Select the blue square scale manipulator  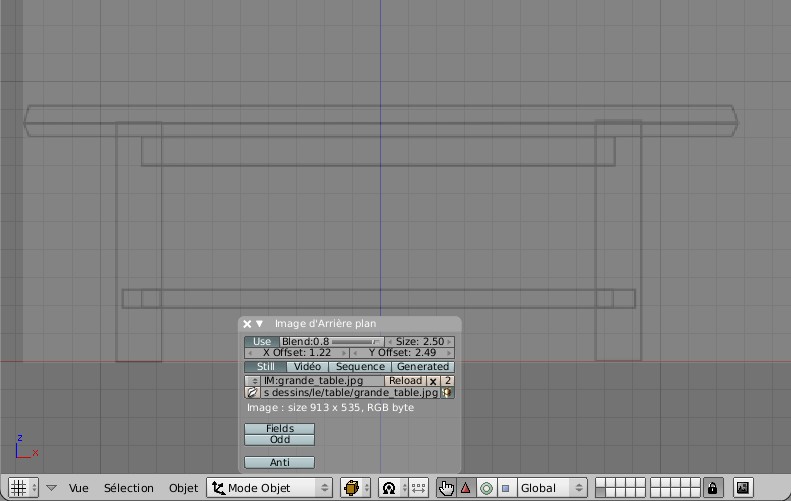click(x=506, y=488)
